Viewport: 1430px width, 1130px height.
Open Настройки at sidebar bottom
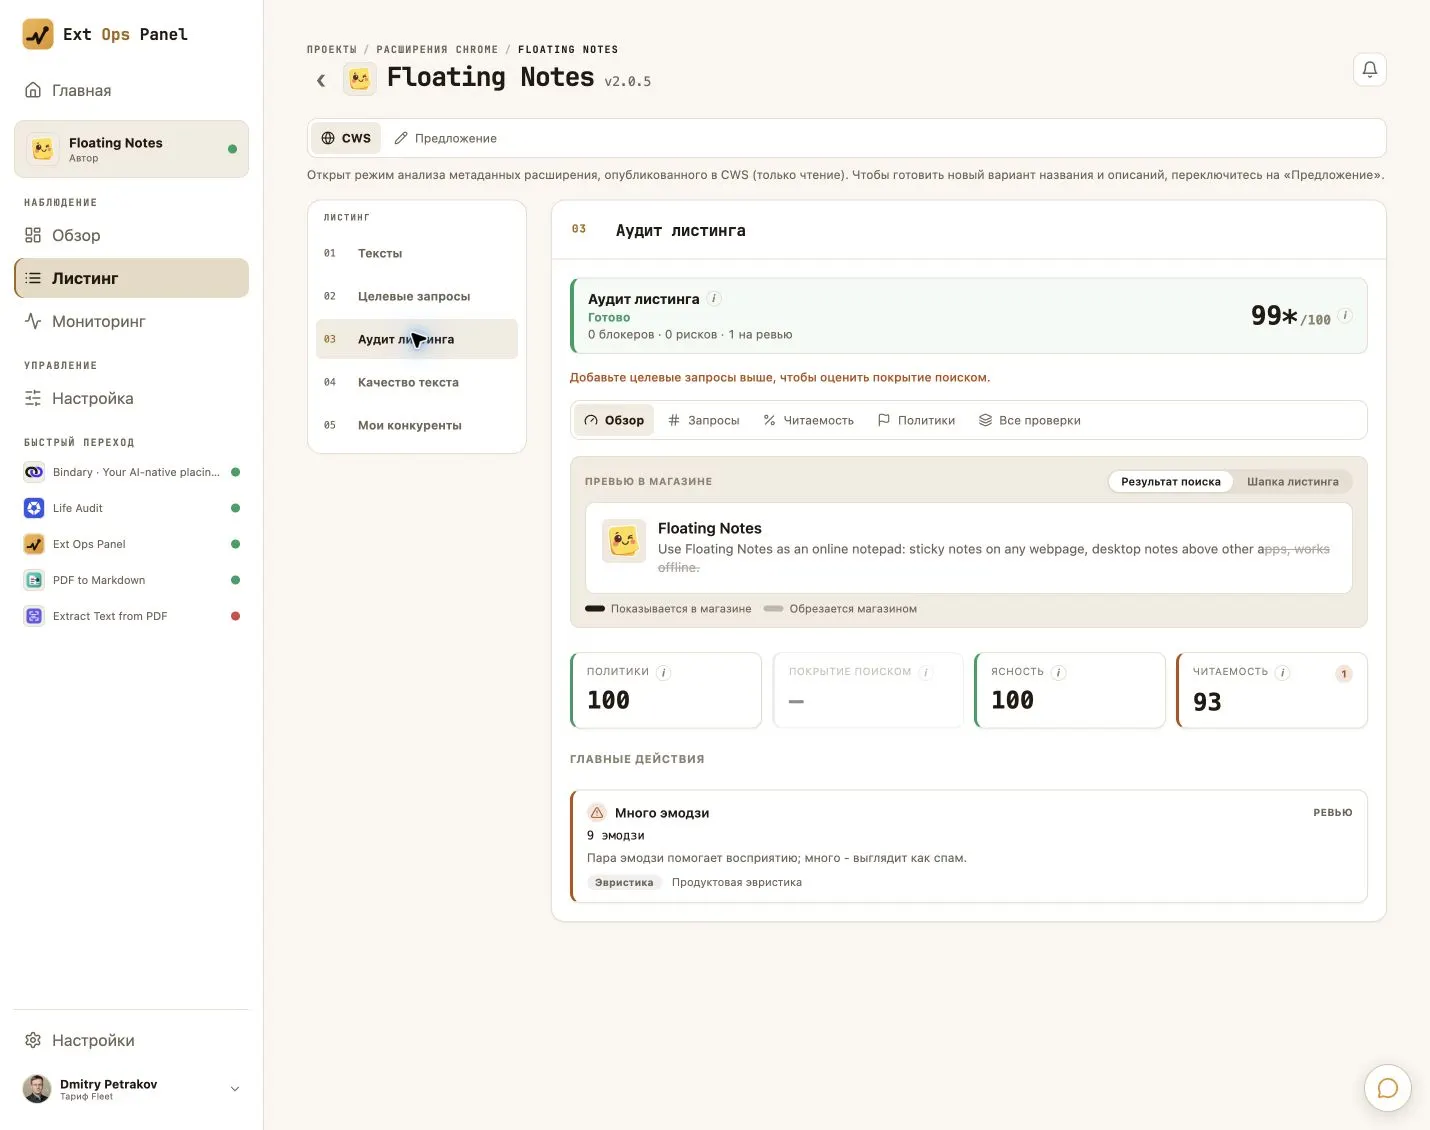click(131, 1040)
